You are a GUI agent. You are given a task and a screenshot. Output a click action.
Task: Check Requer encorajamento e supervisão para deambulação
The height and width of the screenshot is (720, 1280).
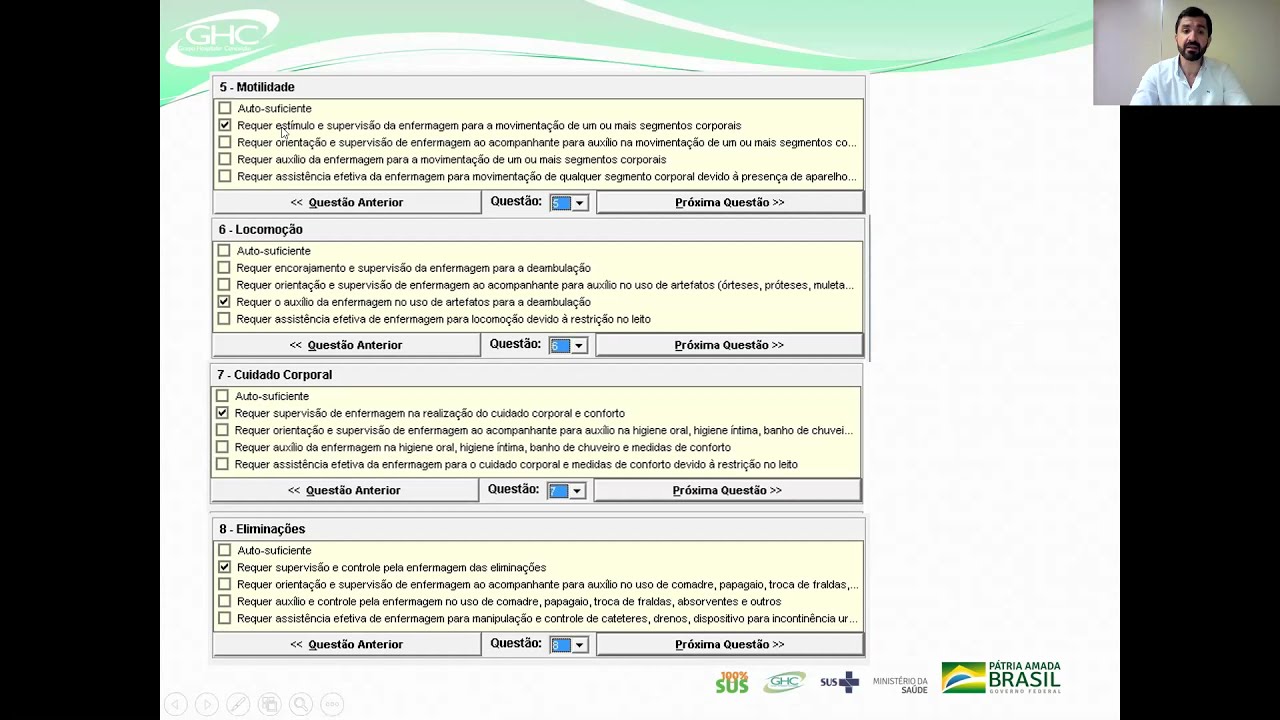[x=224, y=268]
